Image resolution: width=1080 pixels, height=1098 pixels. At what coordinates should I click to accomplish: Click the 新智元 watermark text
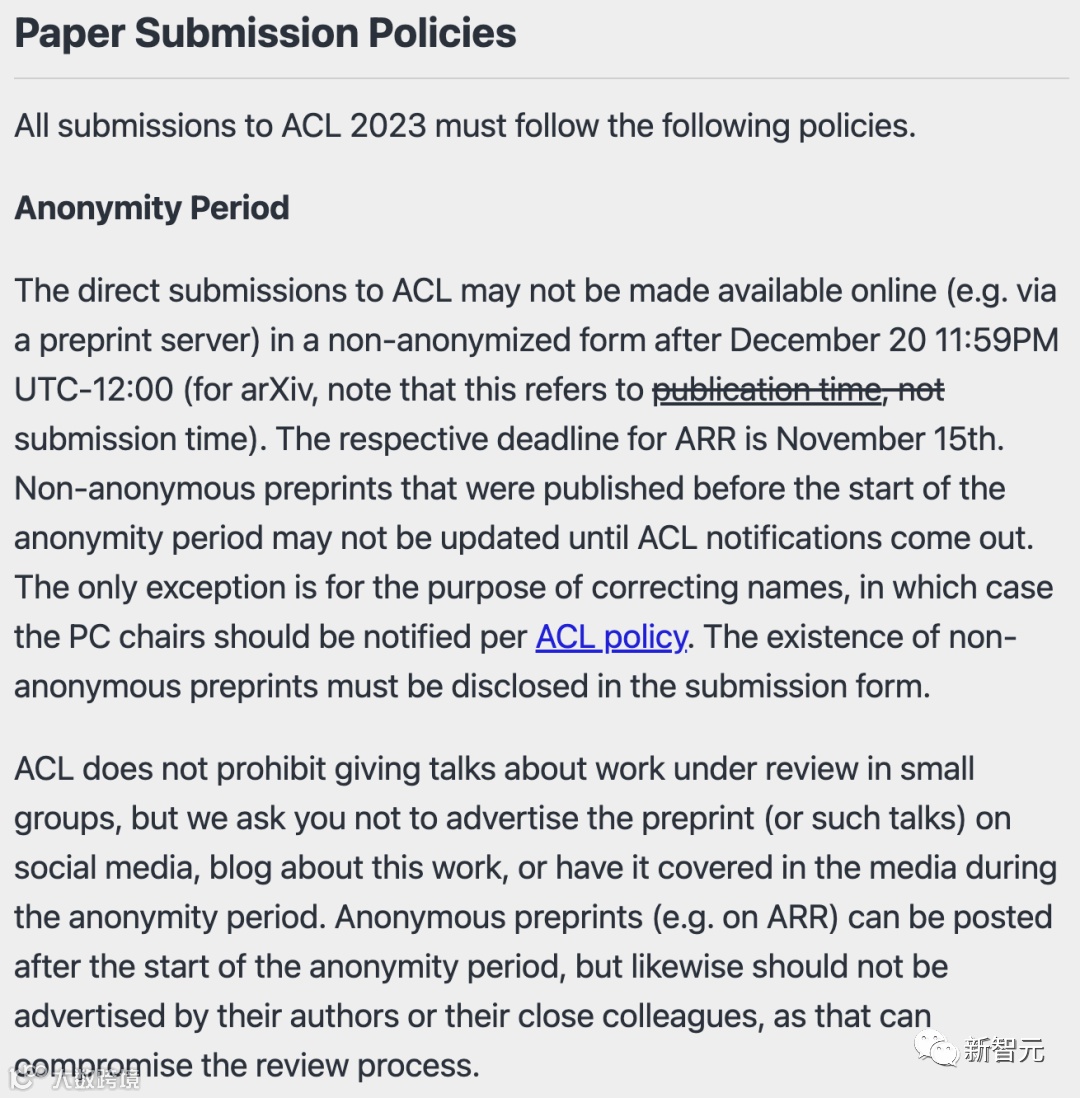1004,1050
